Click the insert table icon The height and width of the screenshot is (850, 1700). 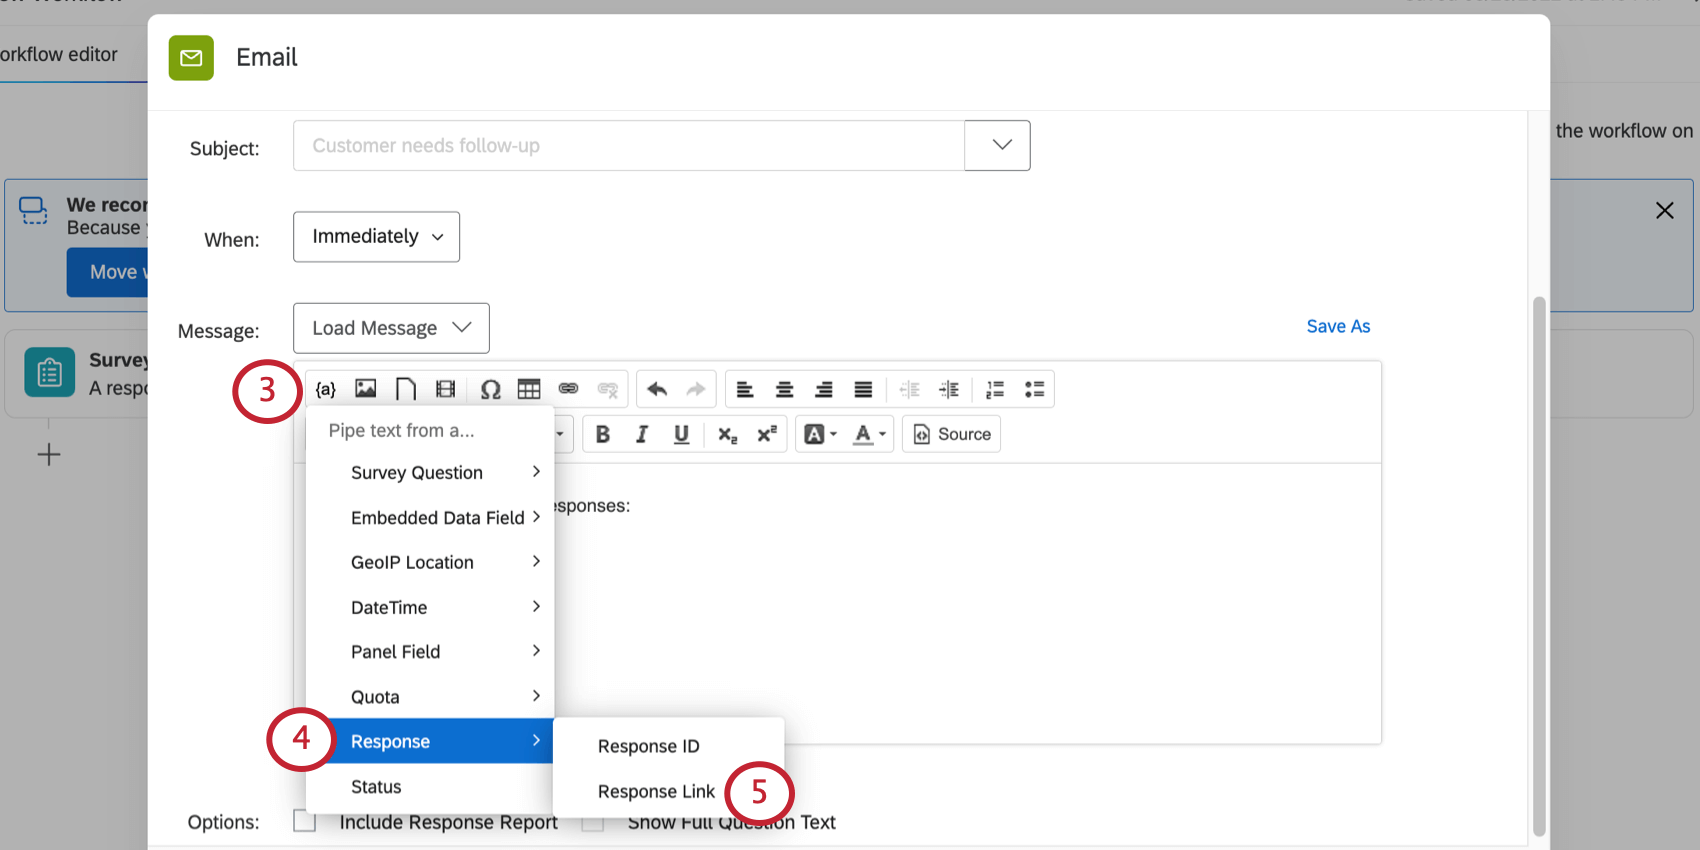(529, 389)
